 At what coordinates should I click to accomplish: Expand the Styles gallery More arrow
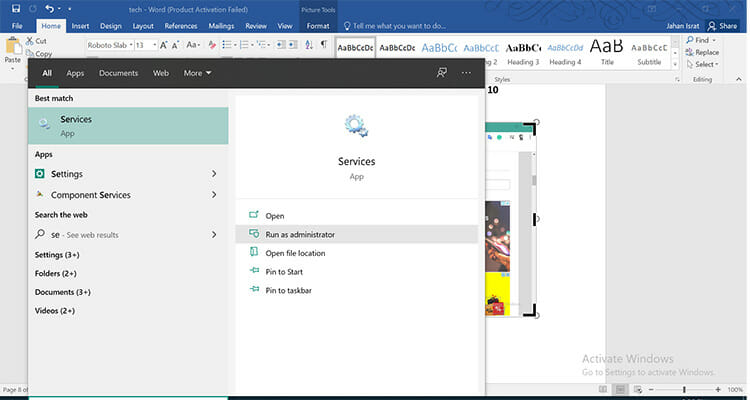click(675, 64)
